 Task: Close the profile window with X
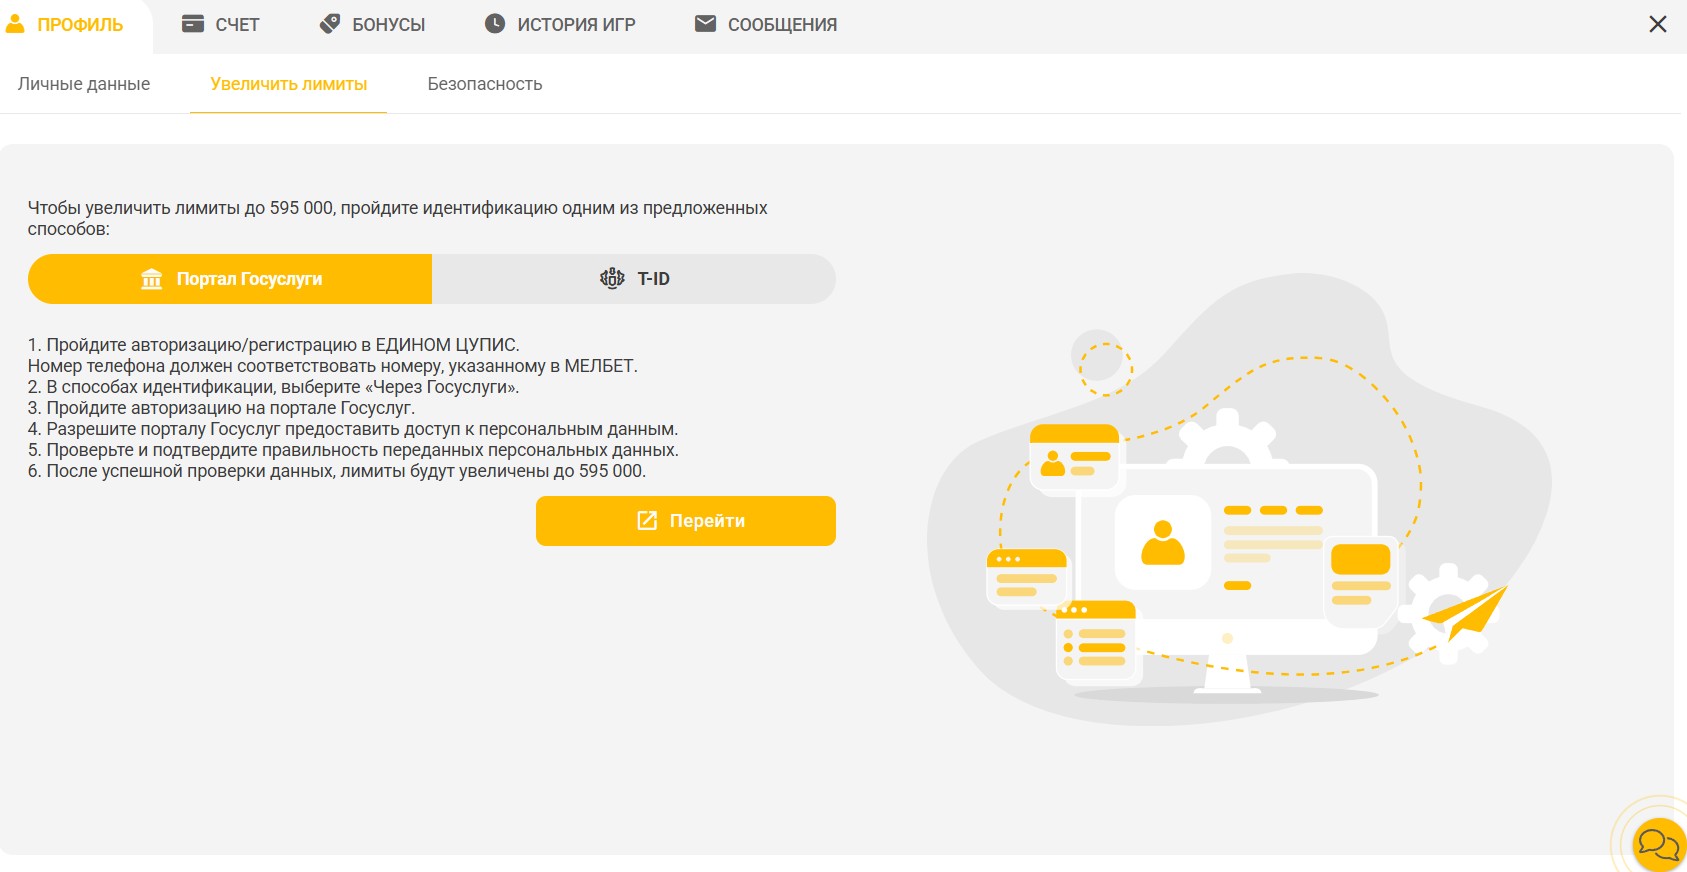[x=1657, y=24]
